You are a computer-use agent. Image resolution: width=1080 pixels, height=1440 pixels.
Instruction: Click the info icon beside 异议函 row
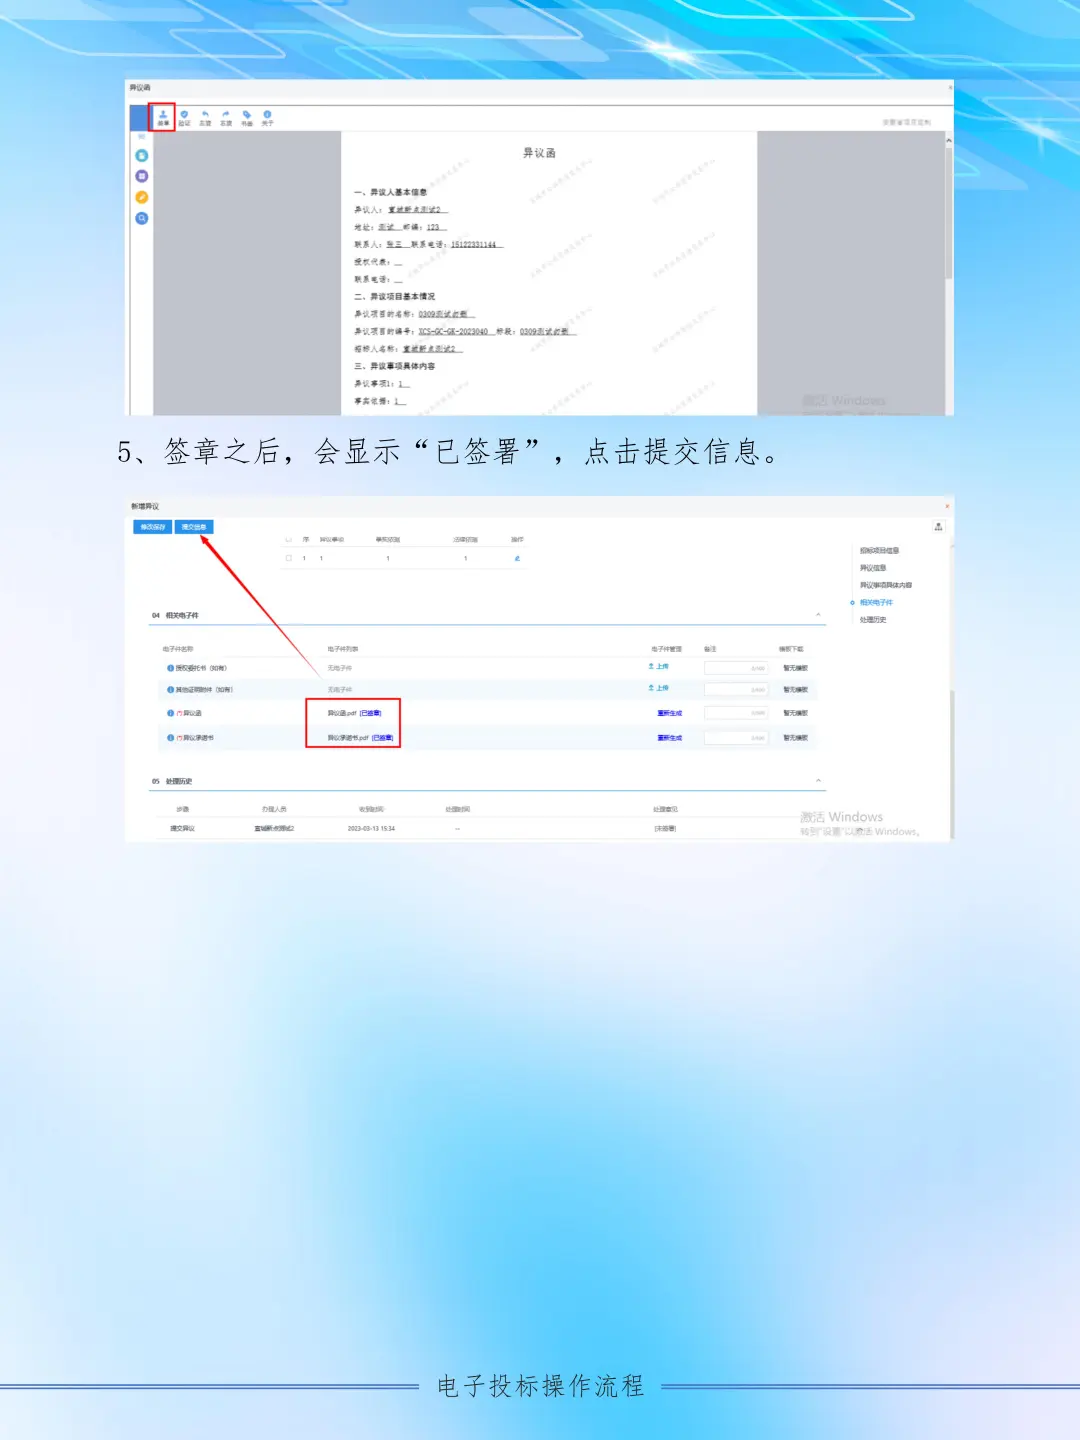pos(170,713)
